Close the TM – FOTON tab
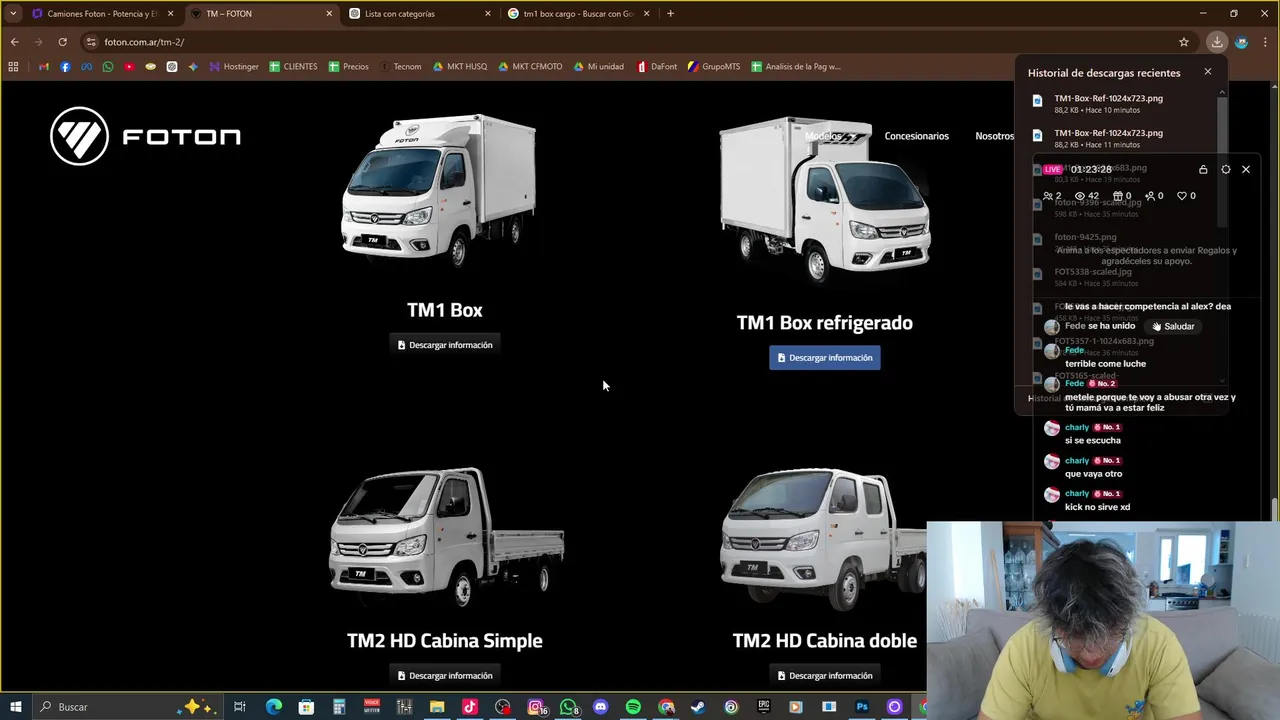The image size is (1280, 720). click(329, 14)
